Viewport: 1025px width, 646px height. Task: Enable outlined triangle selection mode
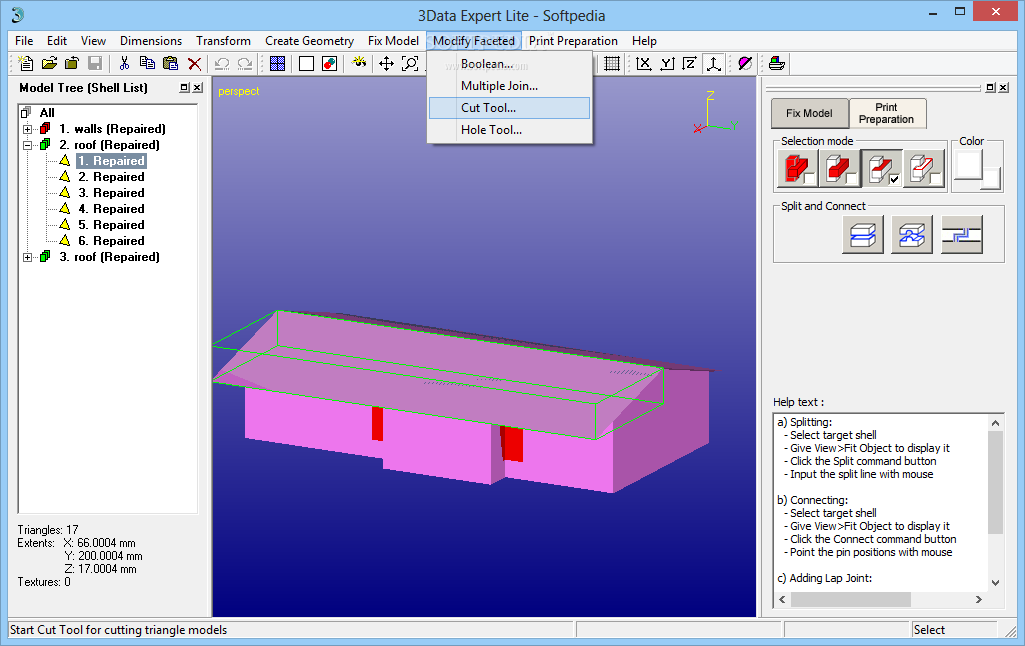[924, 169]
